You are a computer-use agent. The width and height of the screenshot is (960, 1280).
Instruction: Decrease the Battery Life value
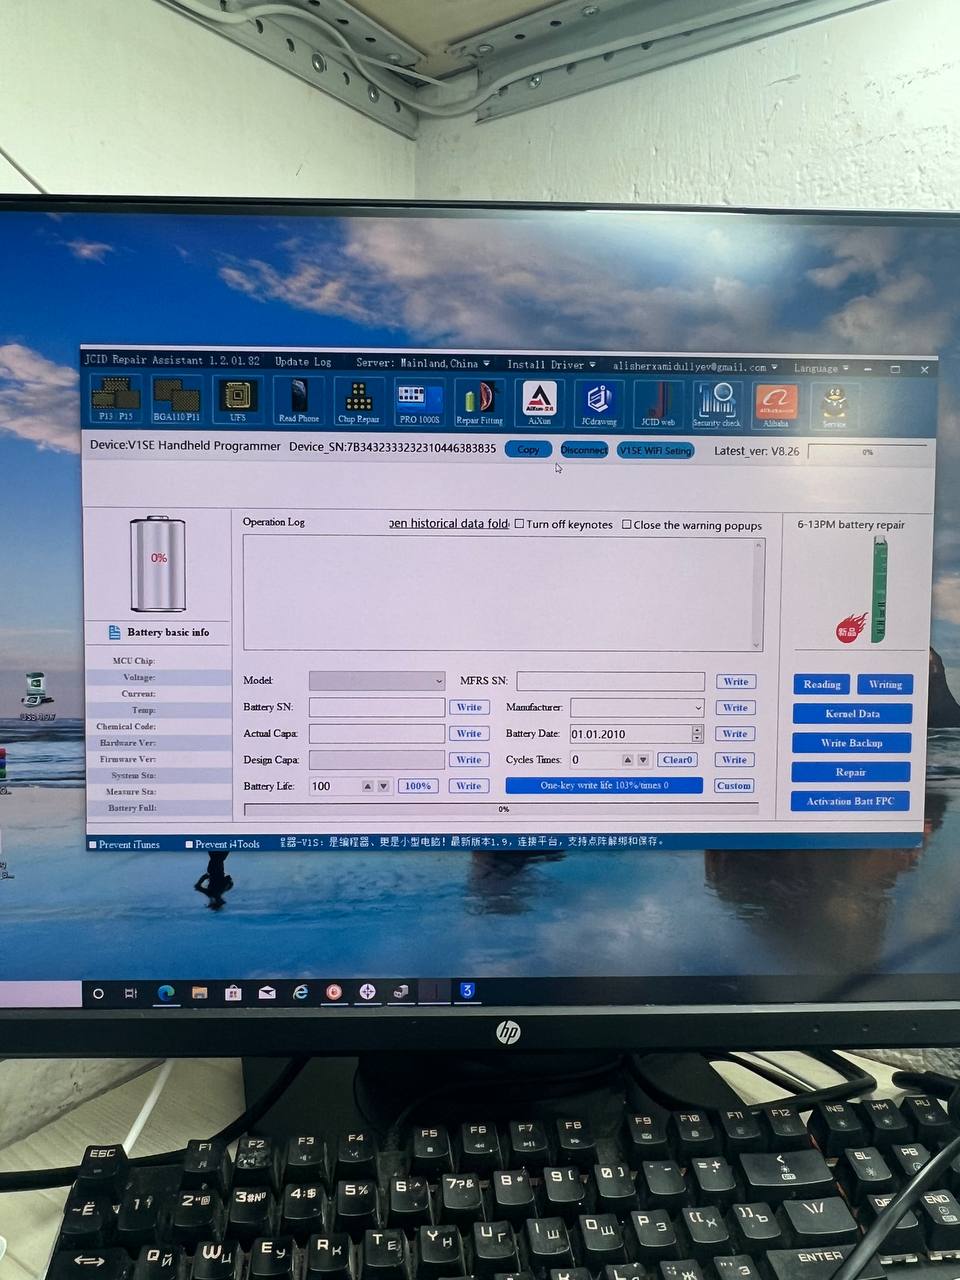383,786
